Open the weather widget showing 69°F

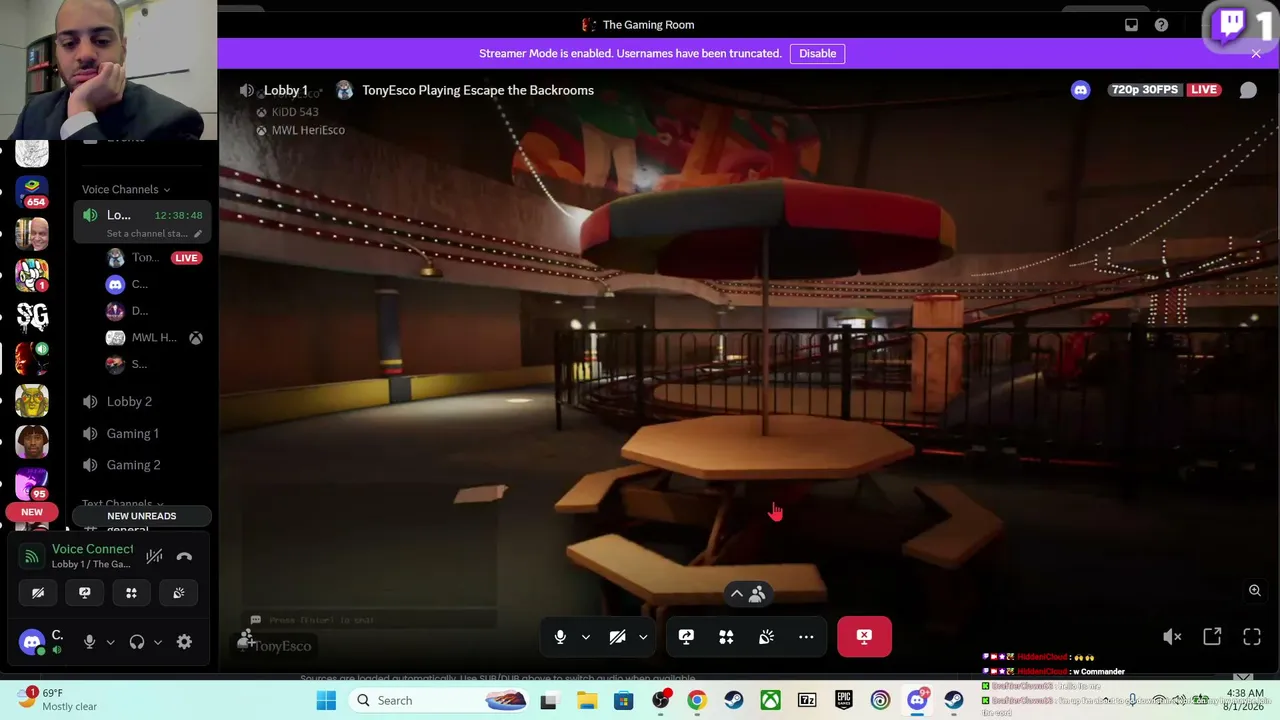[x=57, y=700]
